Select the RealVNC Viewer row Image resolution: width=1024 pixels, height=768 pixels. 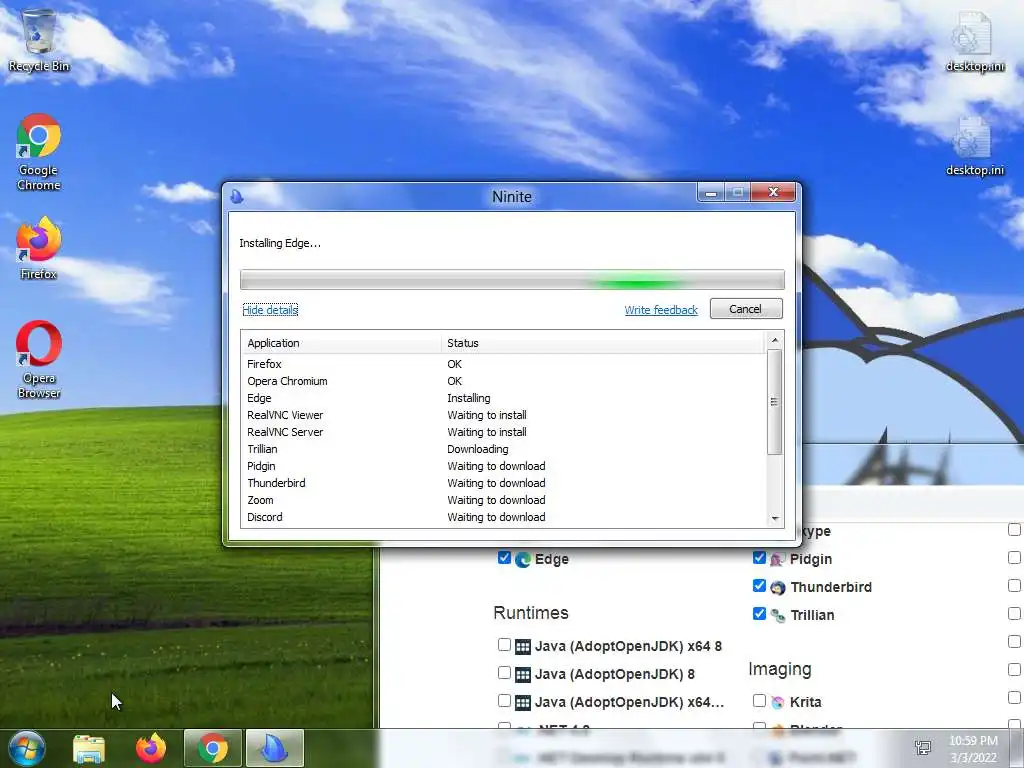(503, 415)
